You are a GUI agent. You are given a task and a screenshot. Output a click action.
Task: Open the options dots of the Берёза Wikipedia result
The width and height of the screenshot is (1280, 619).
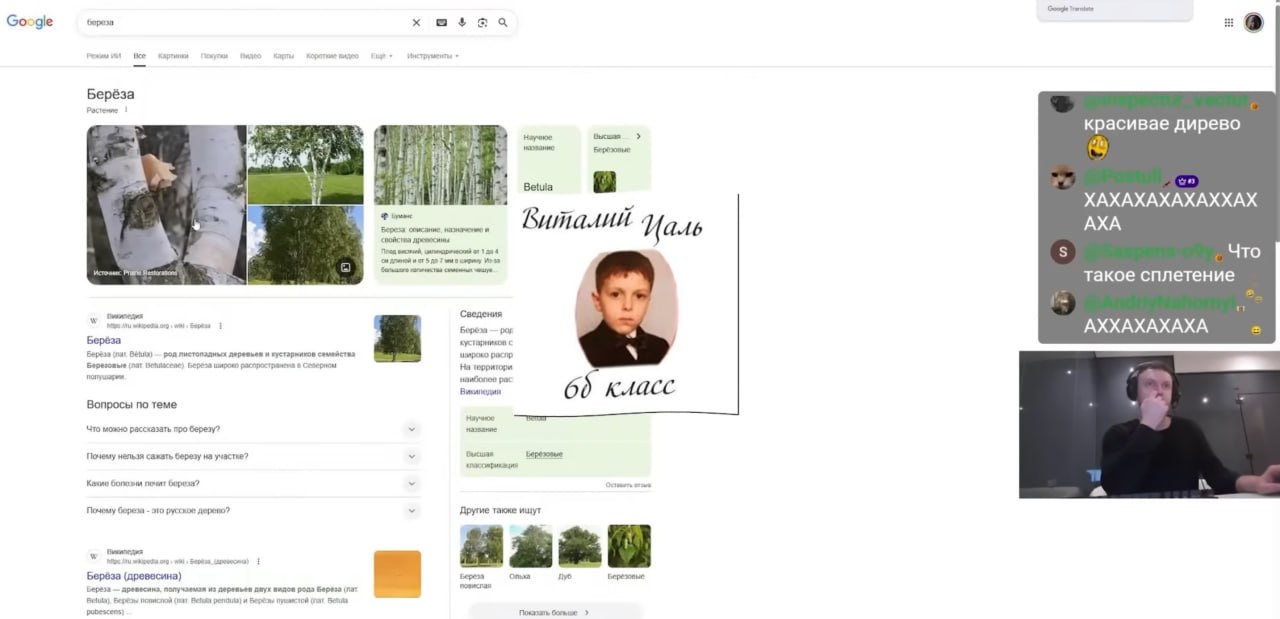tap(220, 326)
